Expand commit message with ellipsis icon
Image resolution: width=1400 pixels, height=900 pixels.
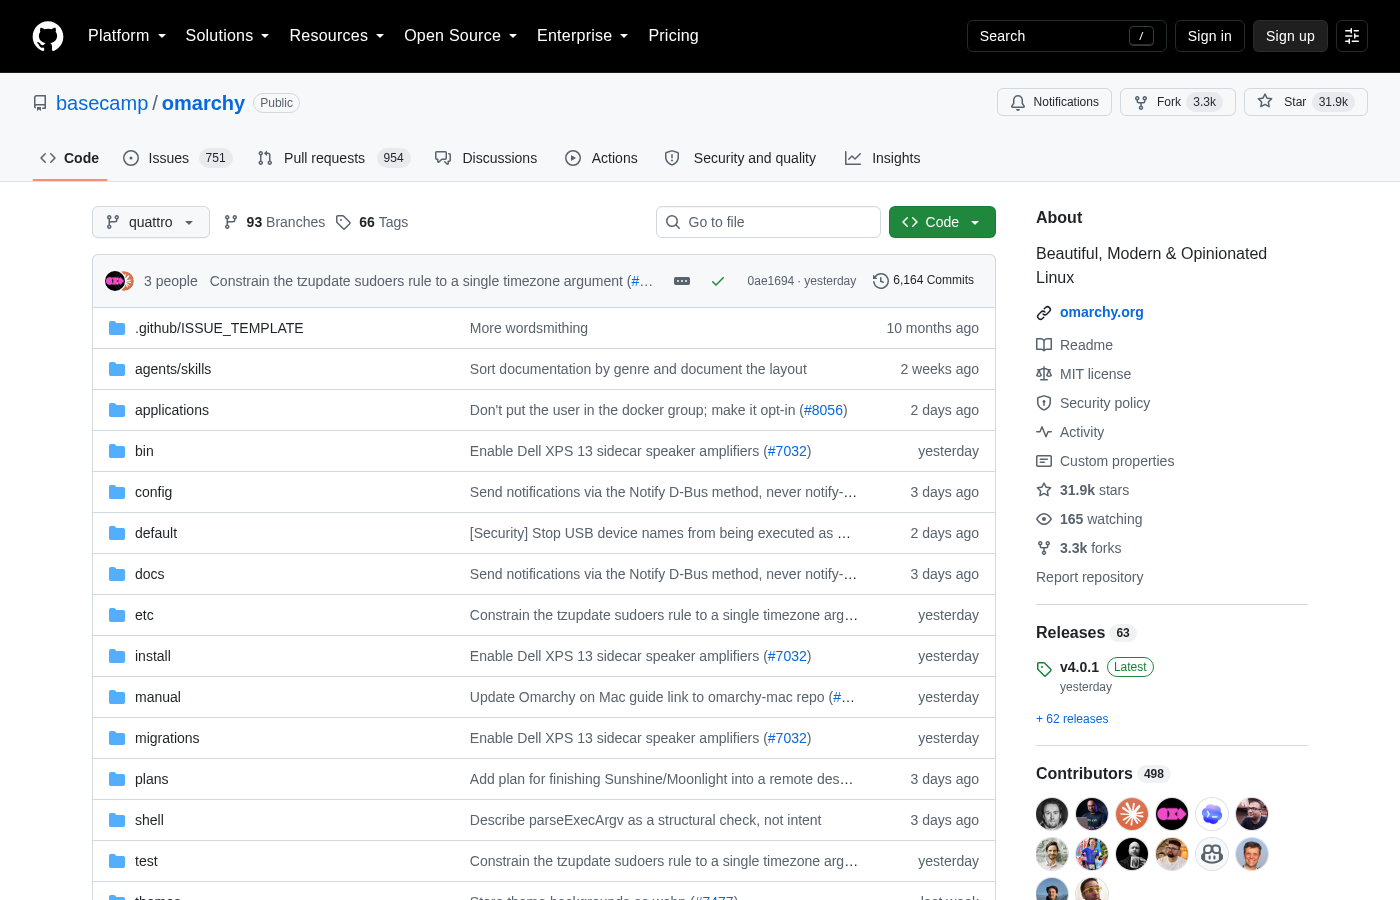(x=682, y=281)
